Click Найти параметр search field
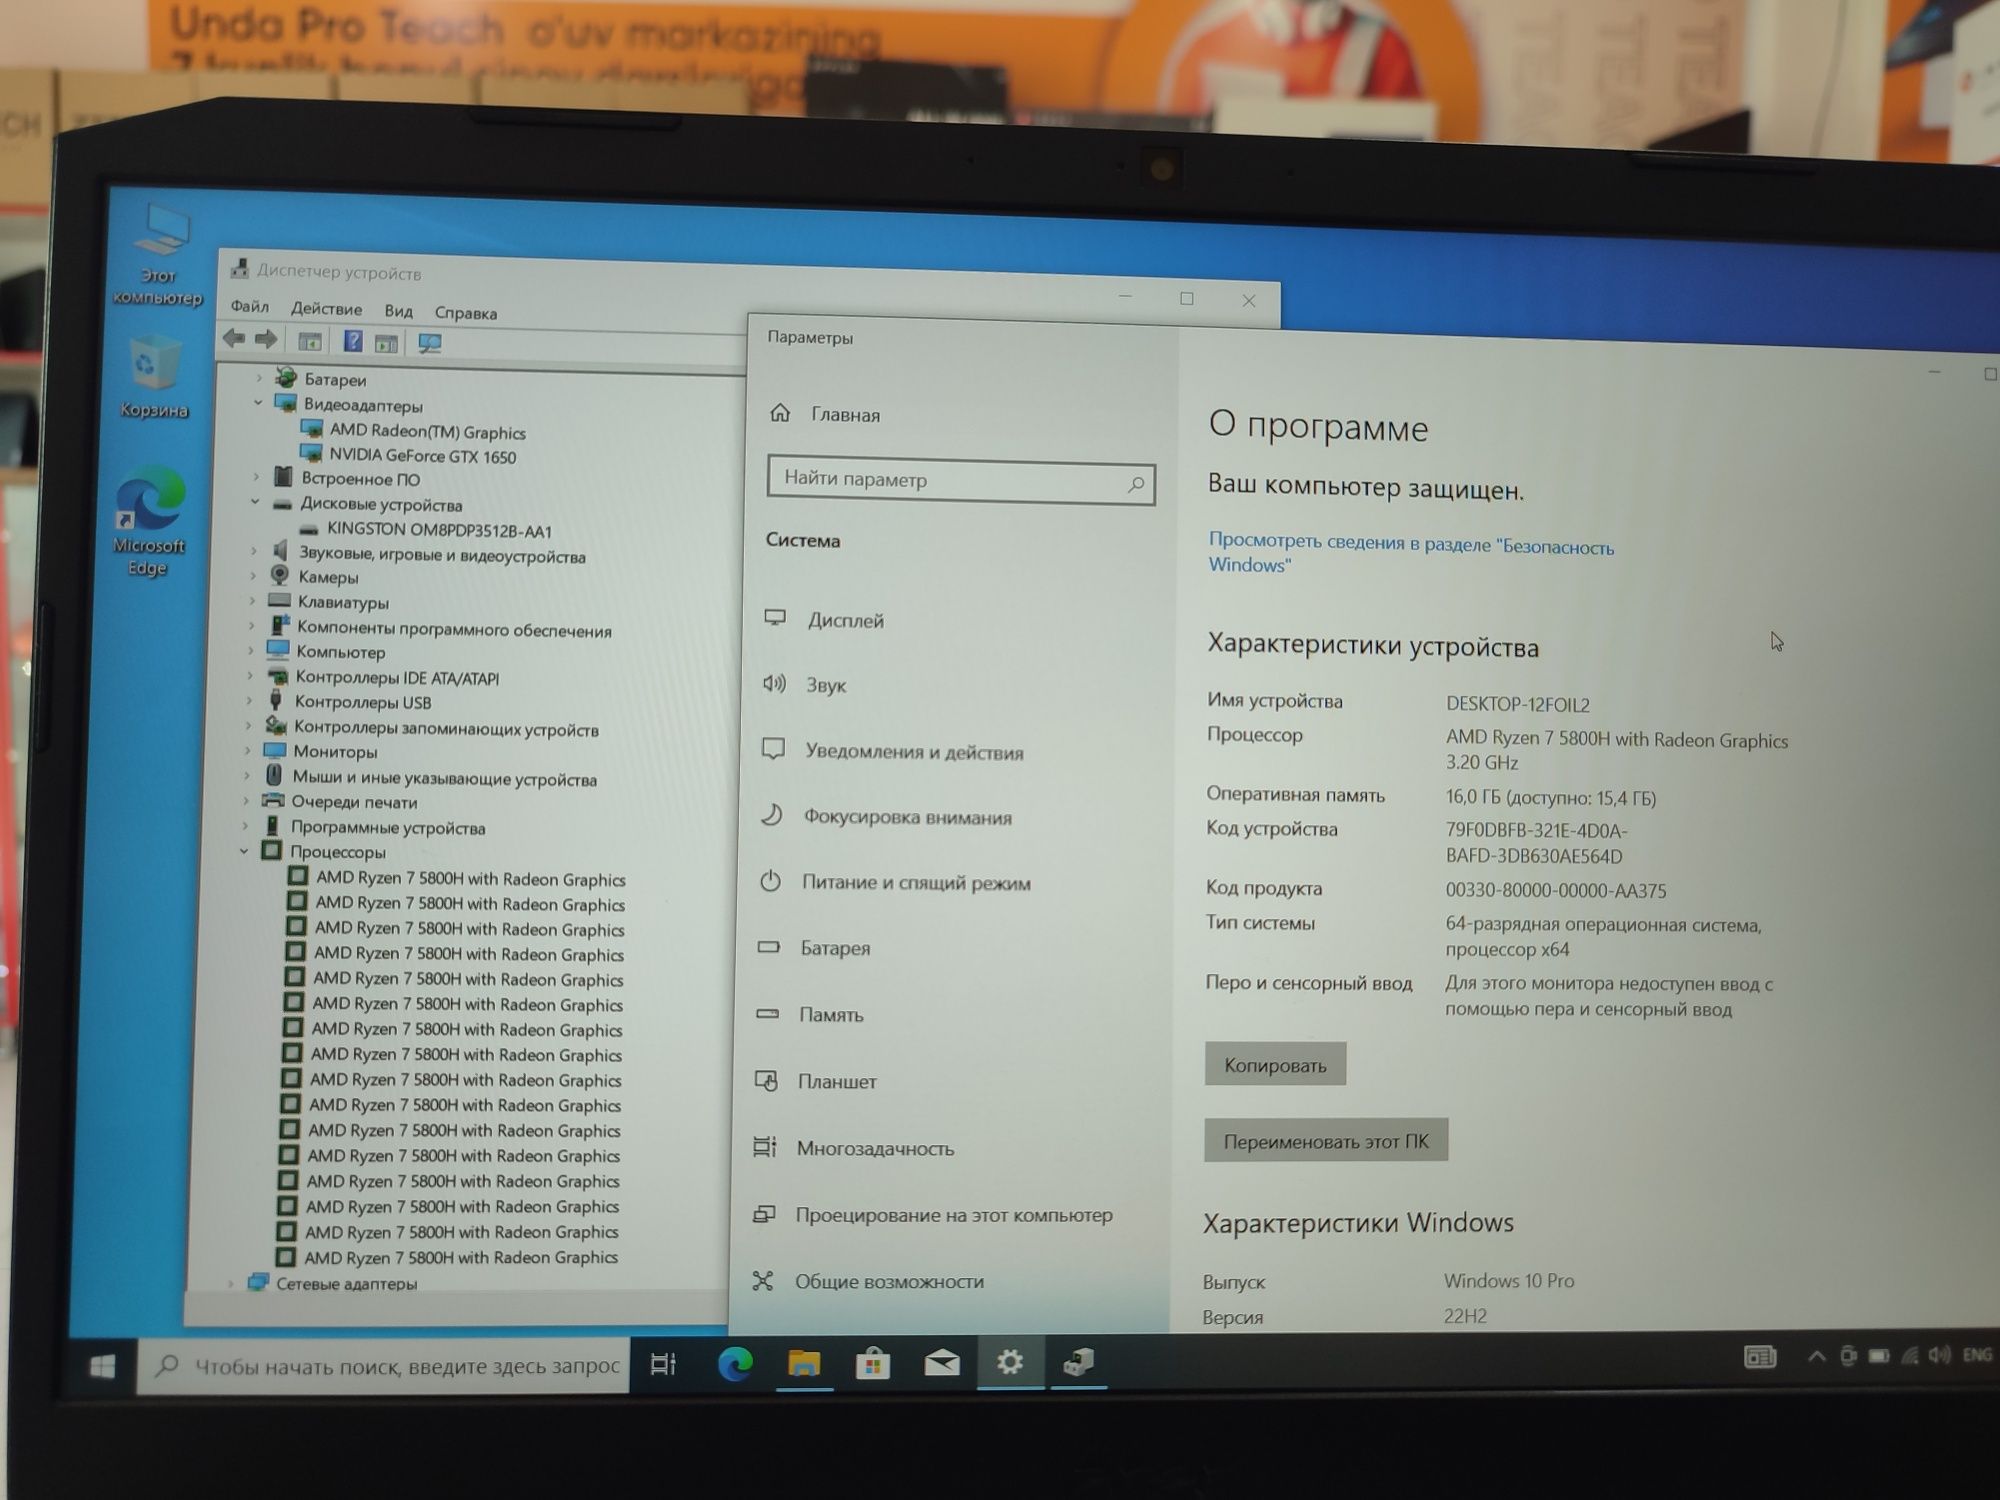Image resolution: width=2000 pixels, height=1500 pixels. [961, 481]
